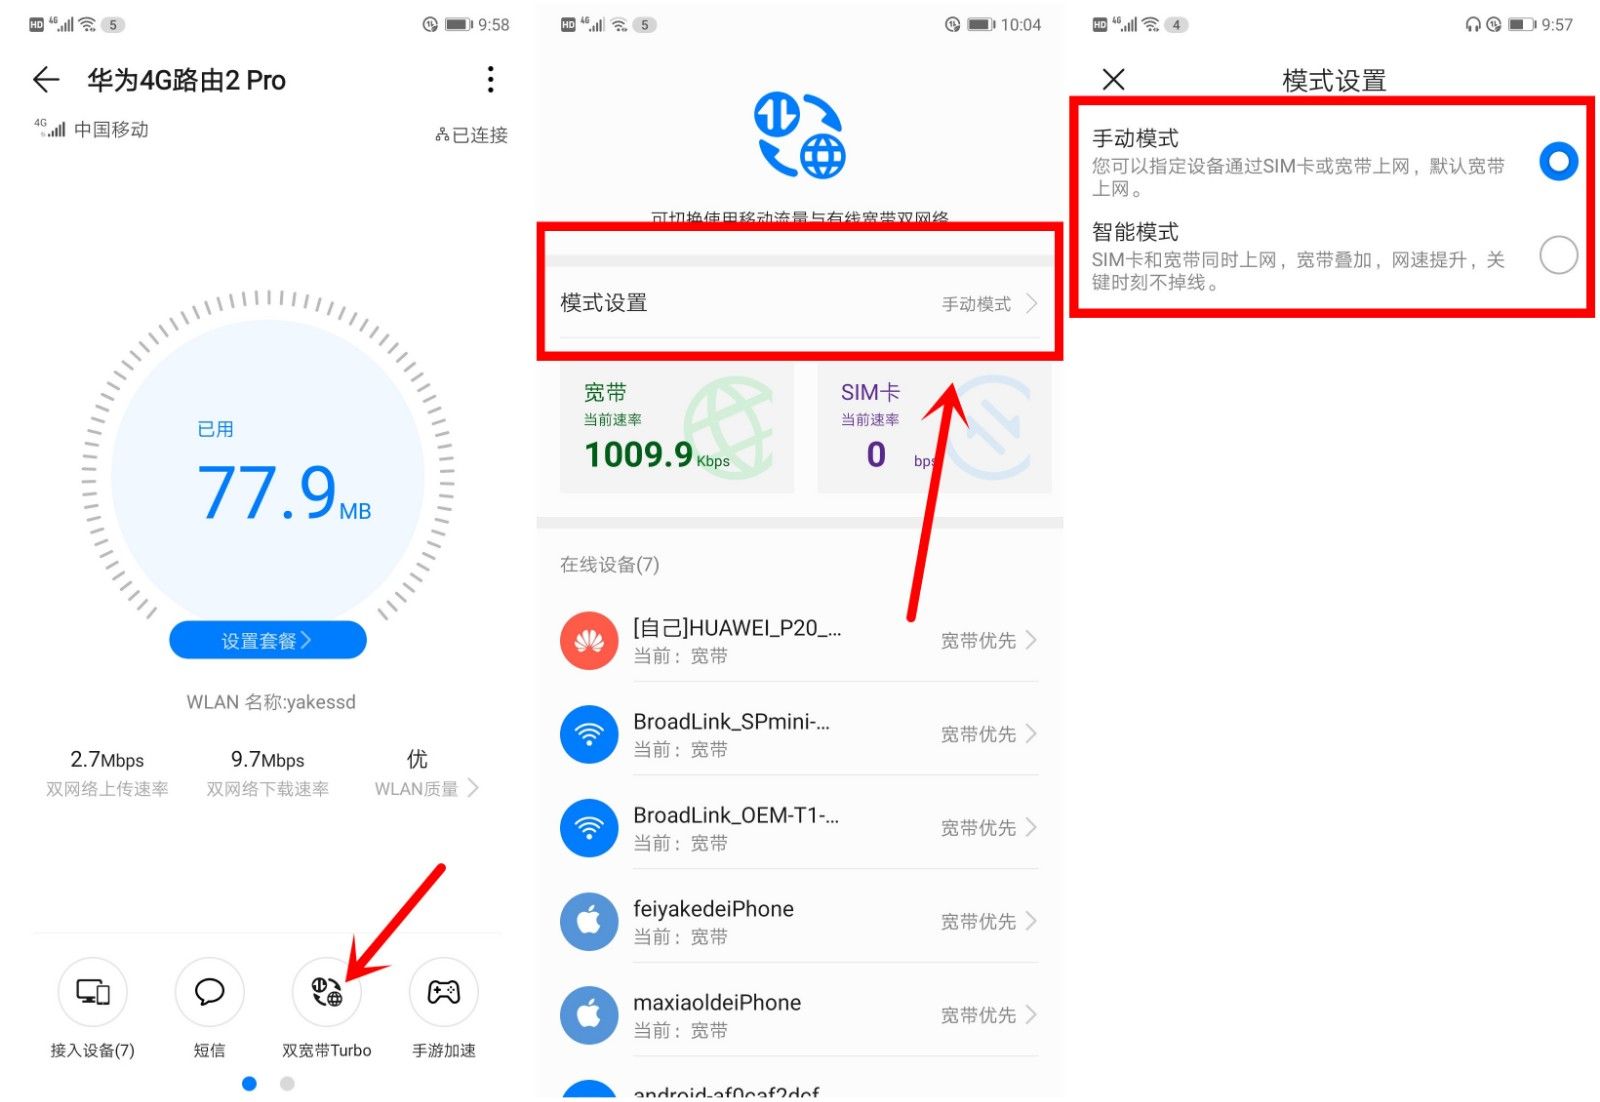
Task: Tap the 宽带 current speed card
Action: click(x=677, y=428)
